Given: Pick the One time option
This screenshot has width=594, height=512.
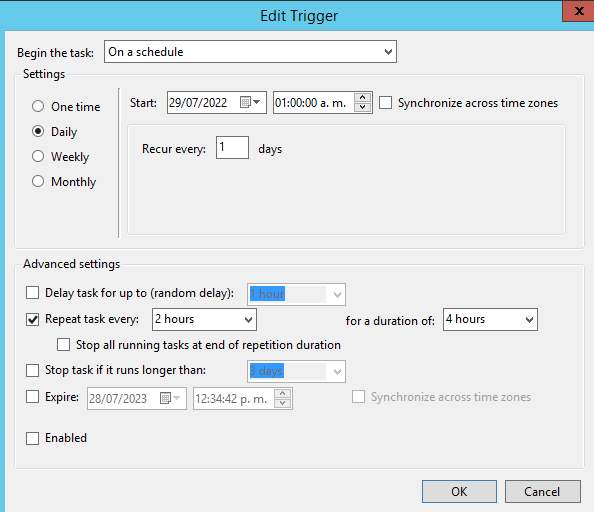Looking at the screenshot, I should [x=38, y=106].
